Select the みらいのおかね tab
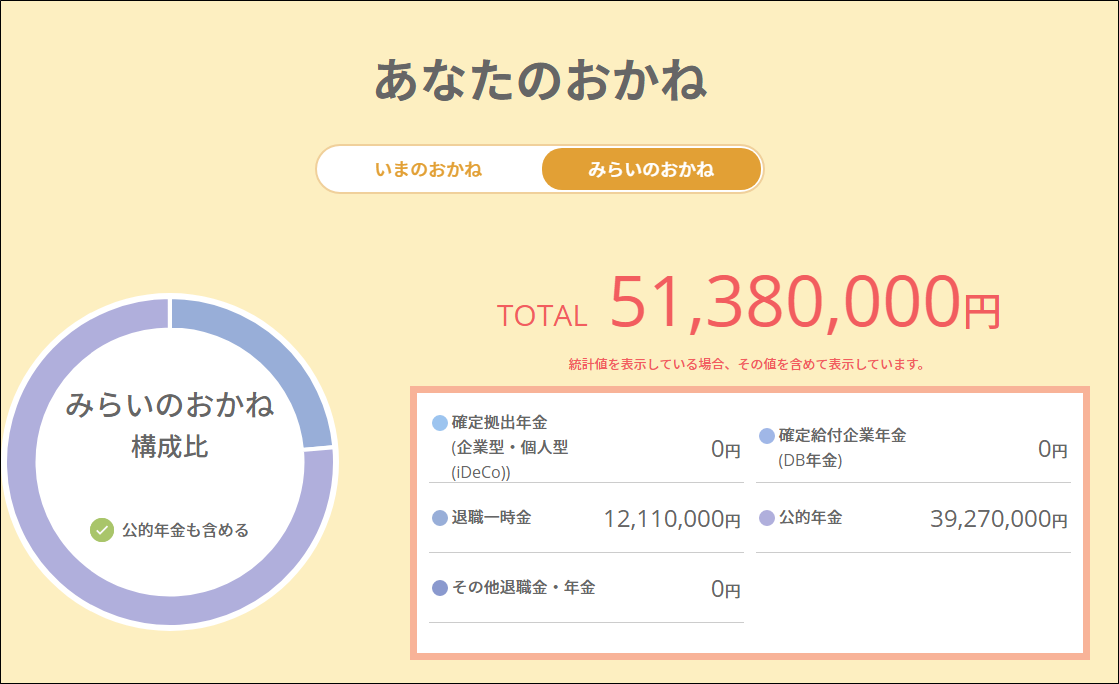1119x684 pixels. click(651, 169)
